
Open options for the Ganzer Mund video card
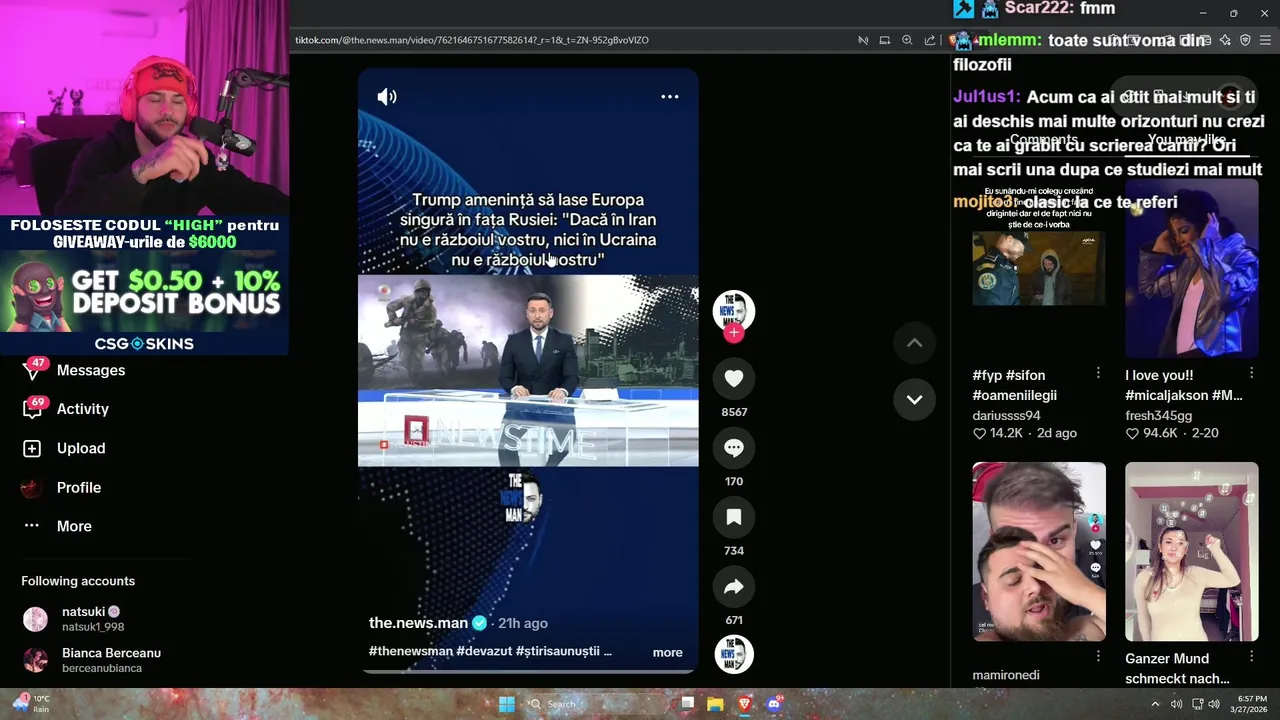click(1251, 656)
